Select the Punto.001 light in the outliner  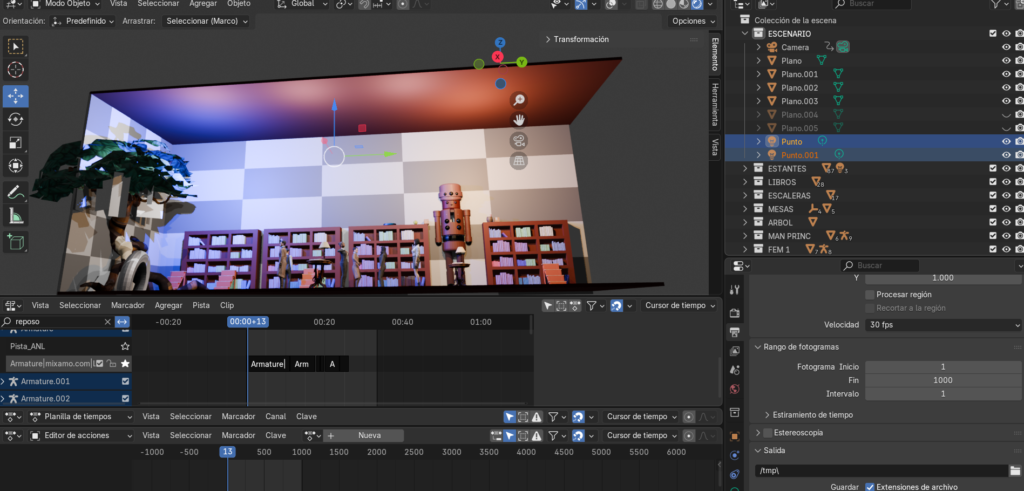click(x=799, y=155)
